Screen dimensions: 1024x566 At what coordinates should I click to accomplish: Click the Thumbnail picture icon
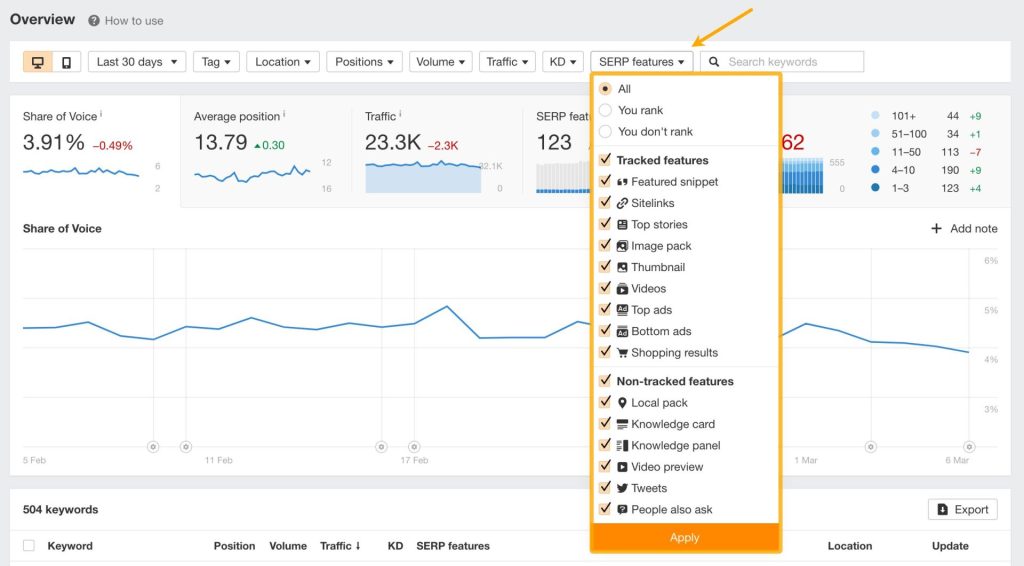[x=622, y=267]
